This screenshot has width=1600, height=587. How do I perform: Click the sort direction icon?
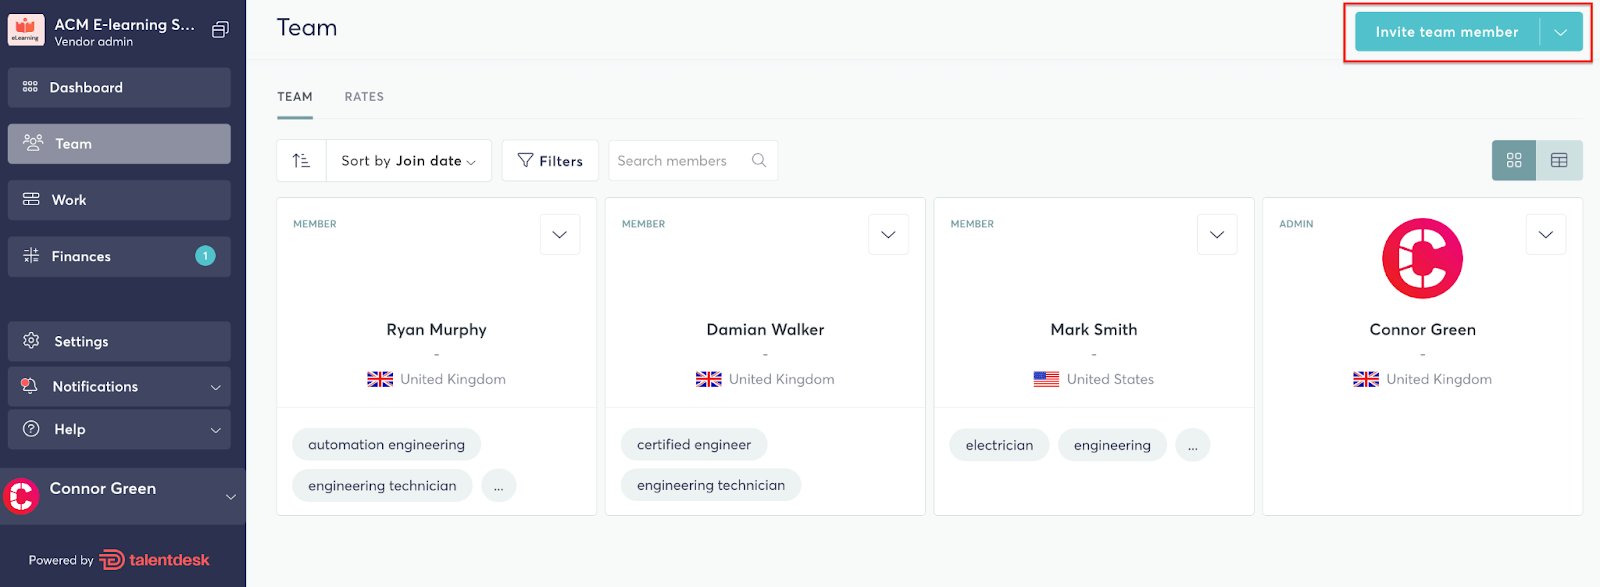pos(301,161)
